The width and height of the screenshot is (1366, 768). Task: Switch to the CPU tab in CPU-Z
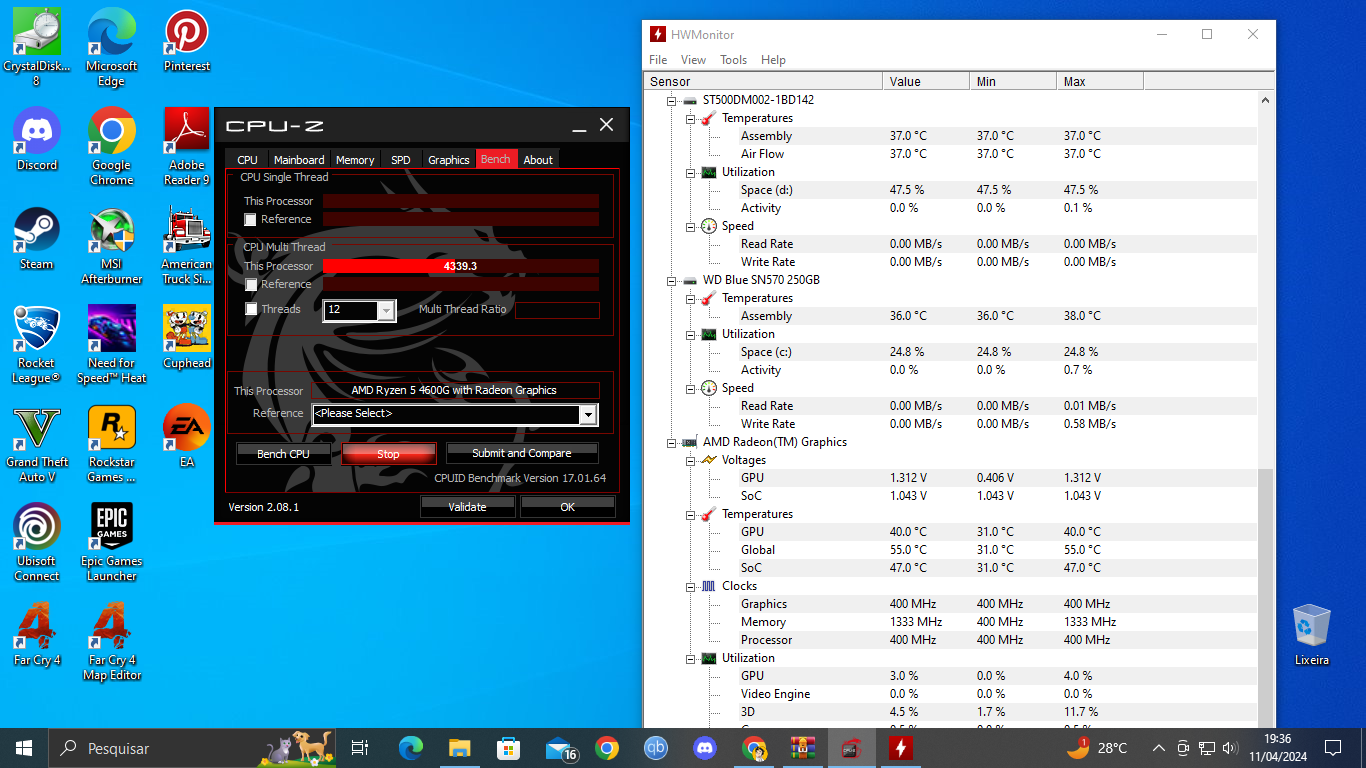[247, 160]
